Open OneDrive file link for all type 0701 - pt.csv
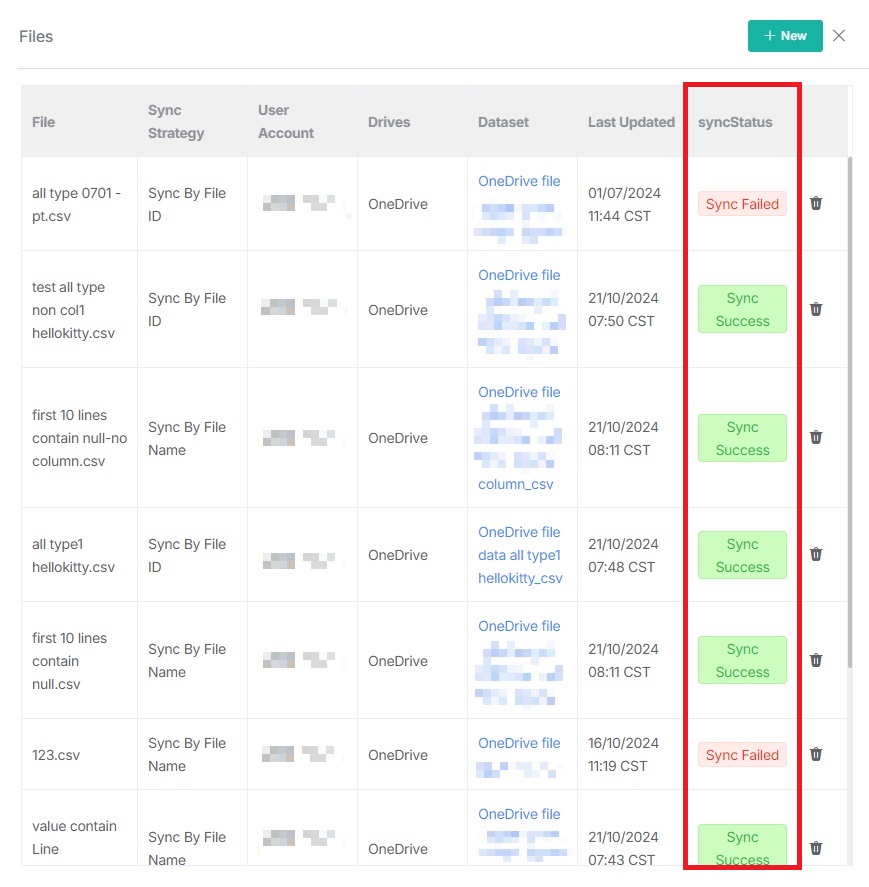The height and width of the screenshot is (887, 869). pos(519,181)
